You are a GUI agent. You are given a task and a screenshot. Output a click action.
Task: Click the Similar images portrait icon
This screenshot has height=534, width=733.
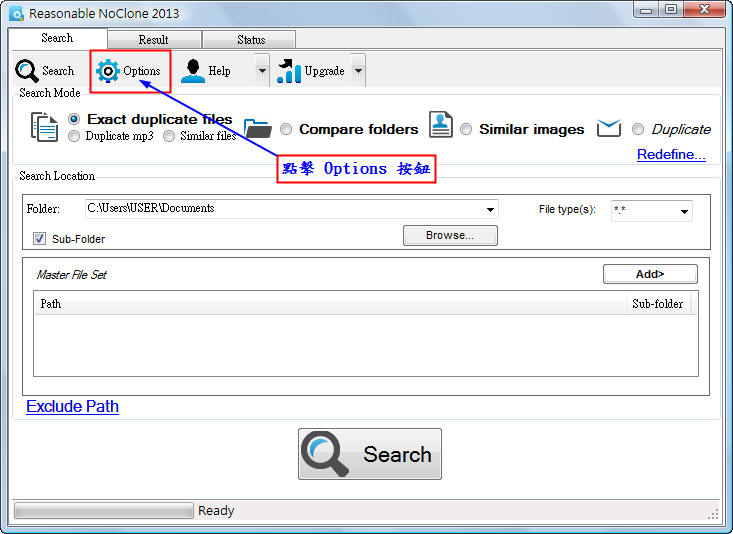click(x=441, y=125)
